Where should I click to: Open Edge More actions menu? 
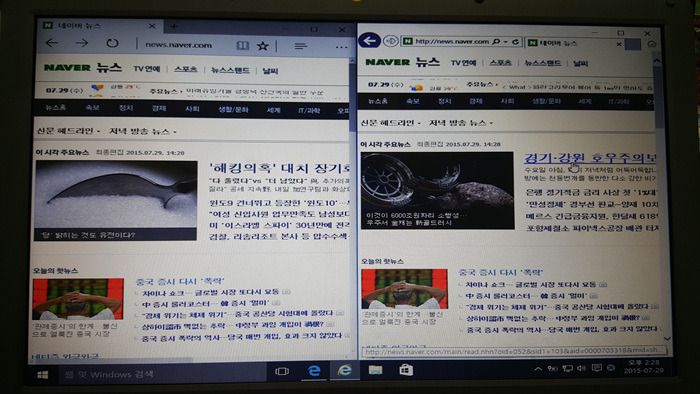[341, 46]
